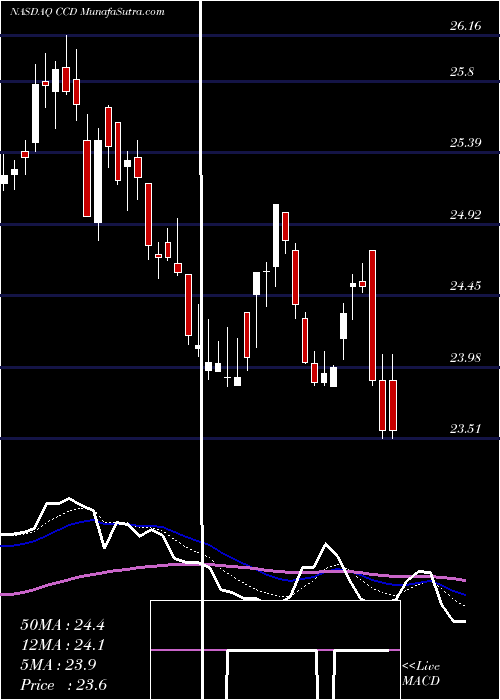Click the 24.45 price axis label
The width and height of the screenshot is (500, 700).
[466, 285]
